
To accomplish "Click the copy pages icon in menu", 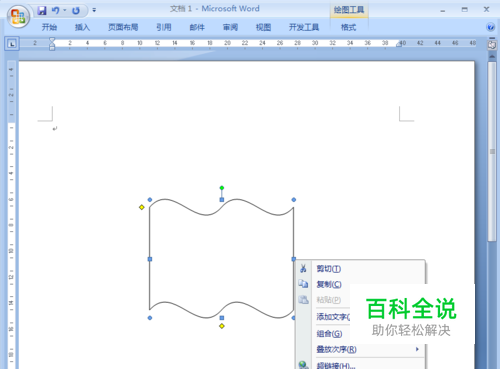I will click(303, 284).
